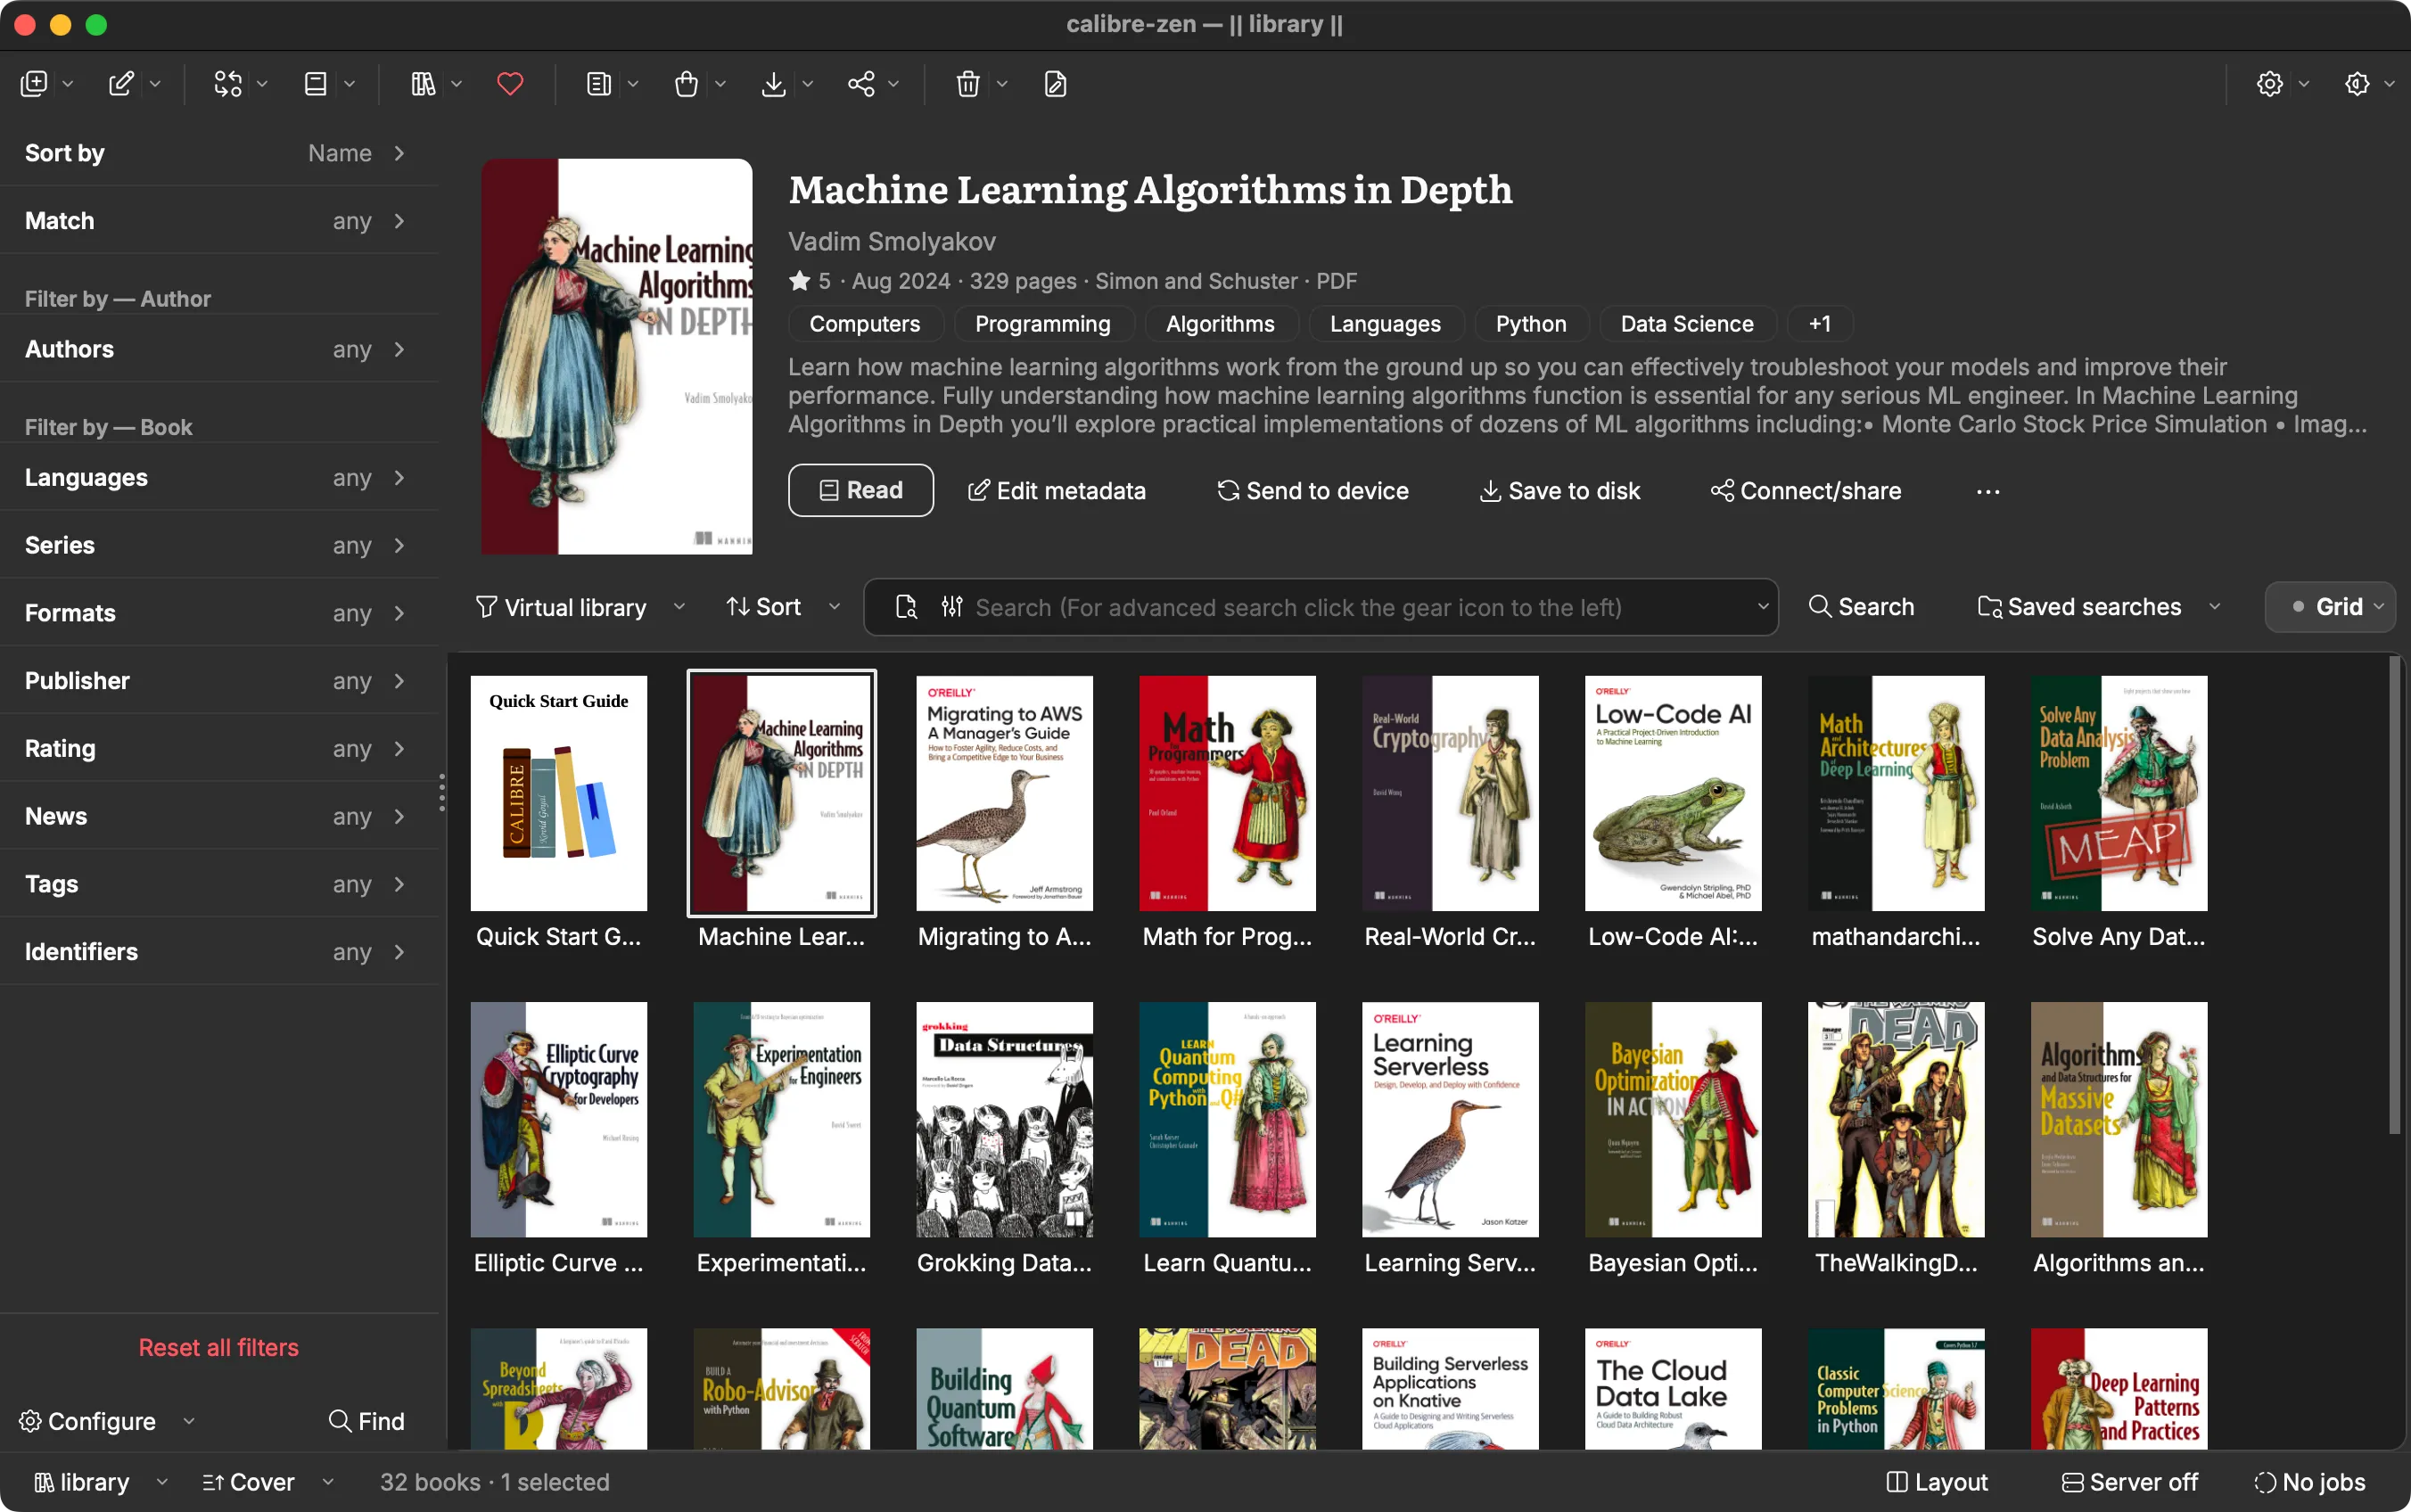
Task: Expand the Tags filter row
Action: (x=219, y=884)
